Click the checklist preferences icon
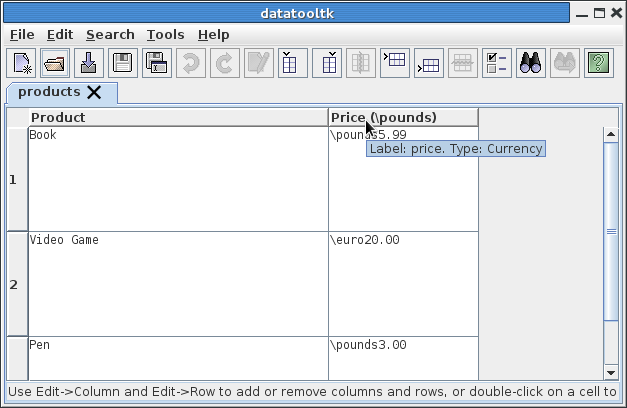The image size is (627, 408). 496,63
